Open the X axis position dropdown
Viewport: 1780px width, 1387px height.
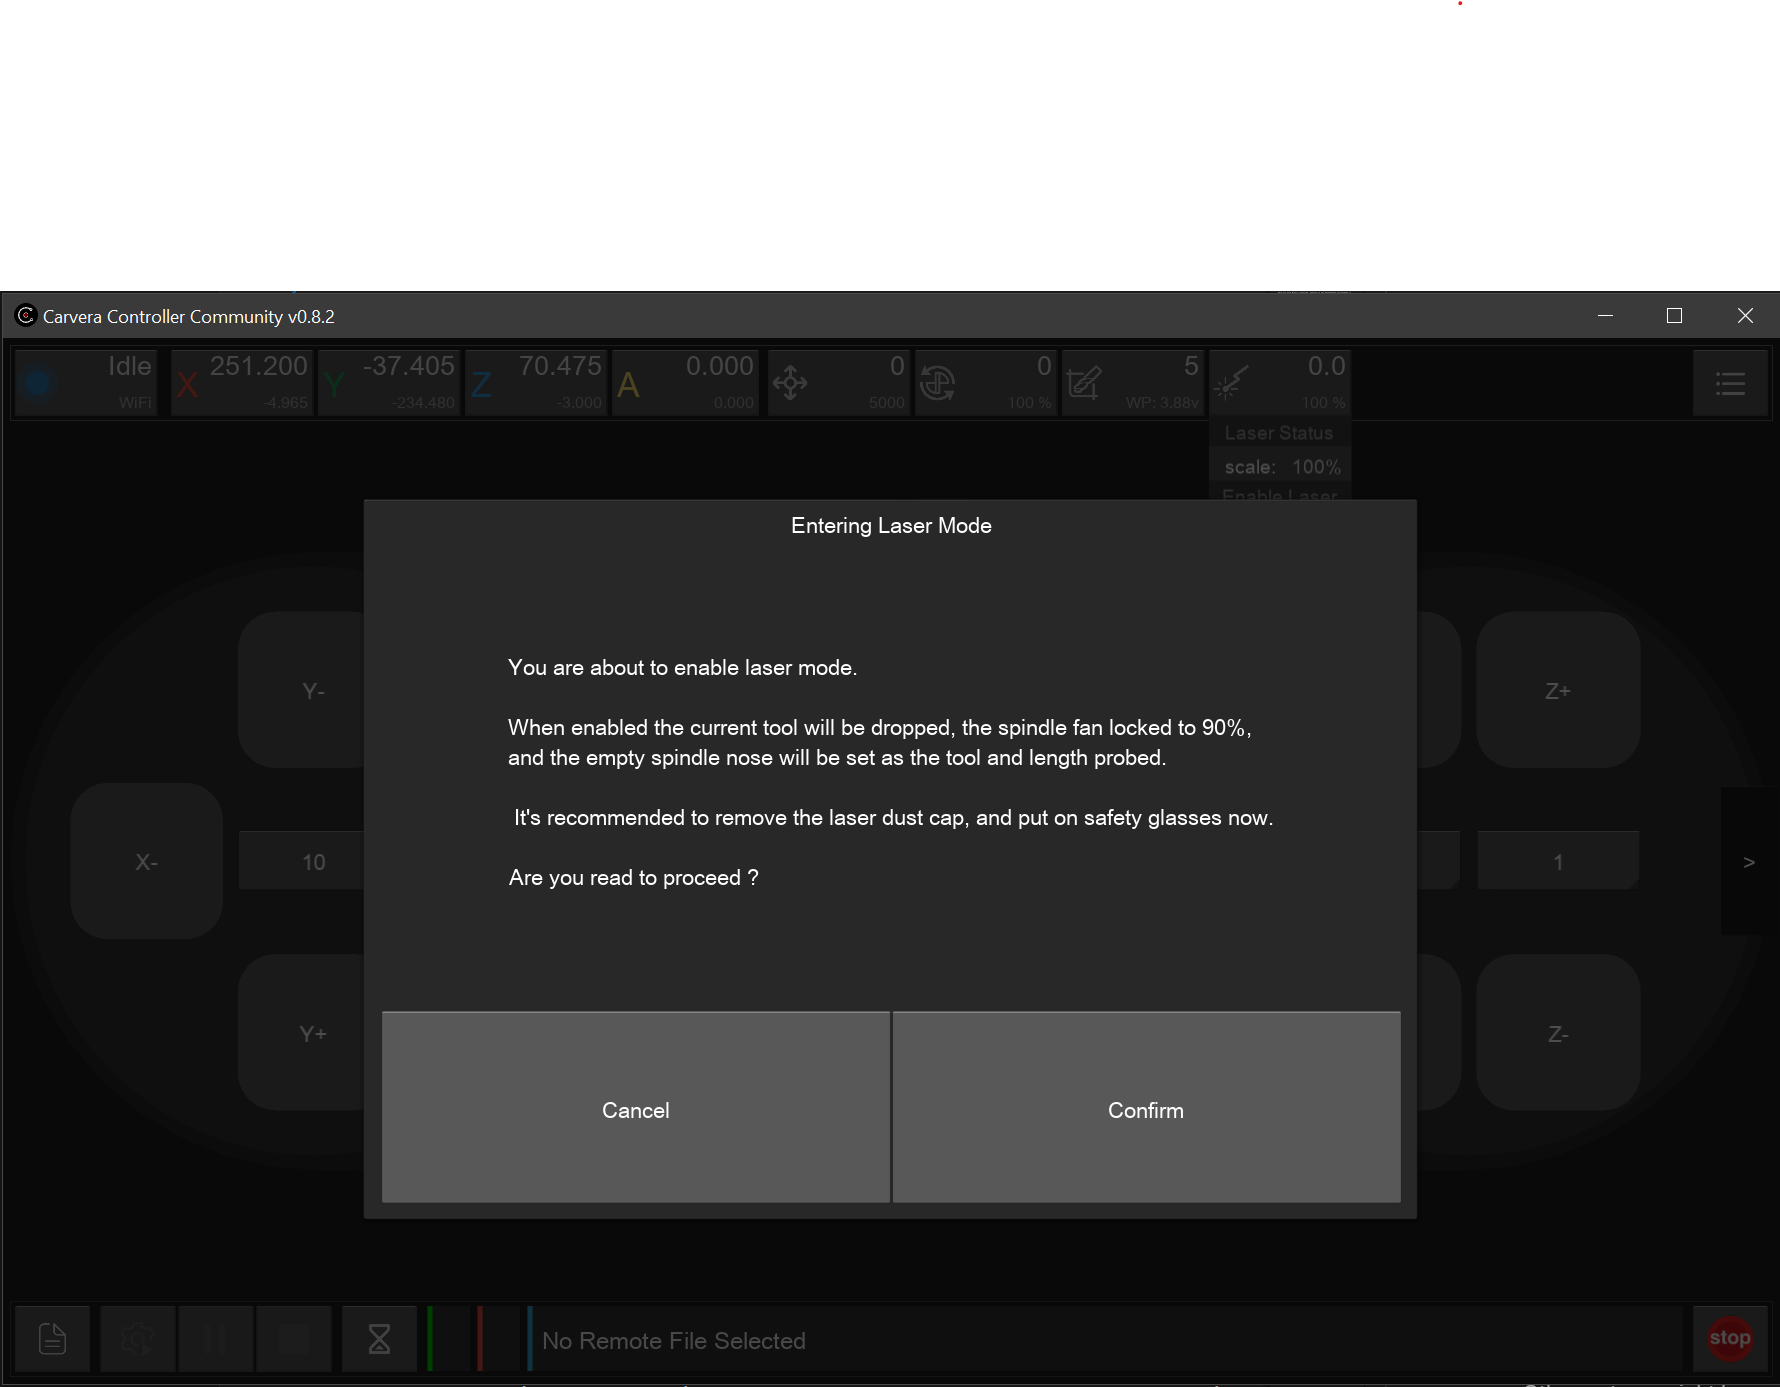tap(242, 383)
